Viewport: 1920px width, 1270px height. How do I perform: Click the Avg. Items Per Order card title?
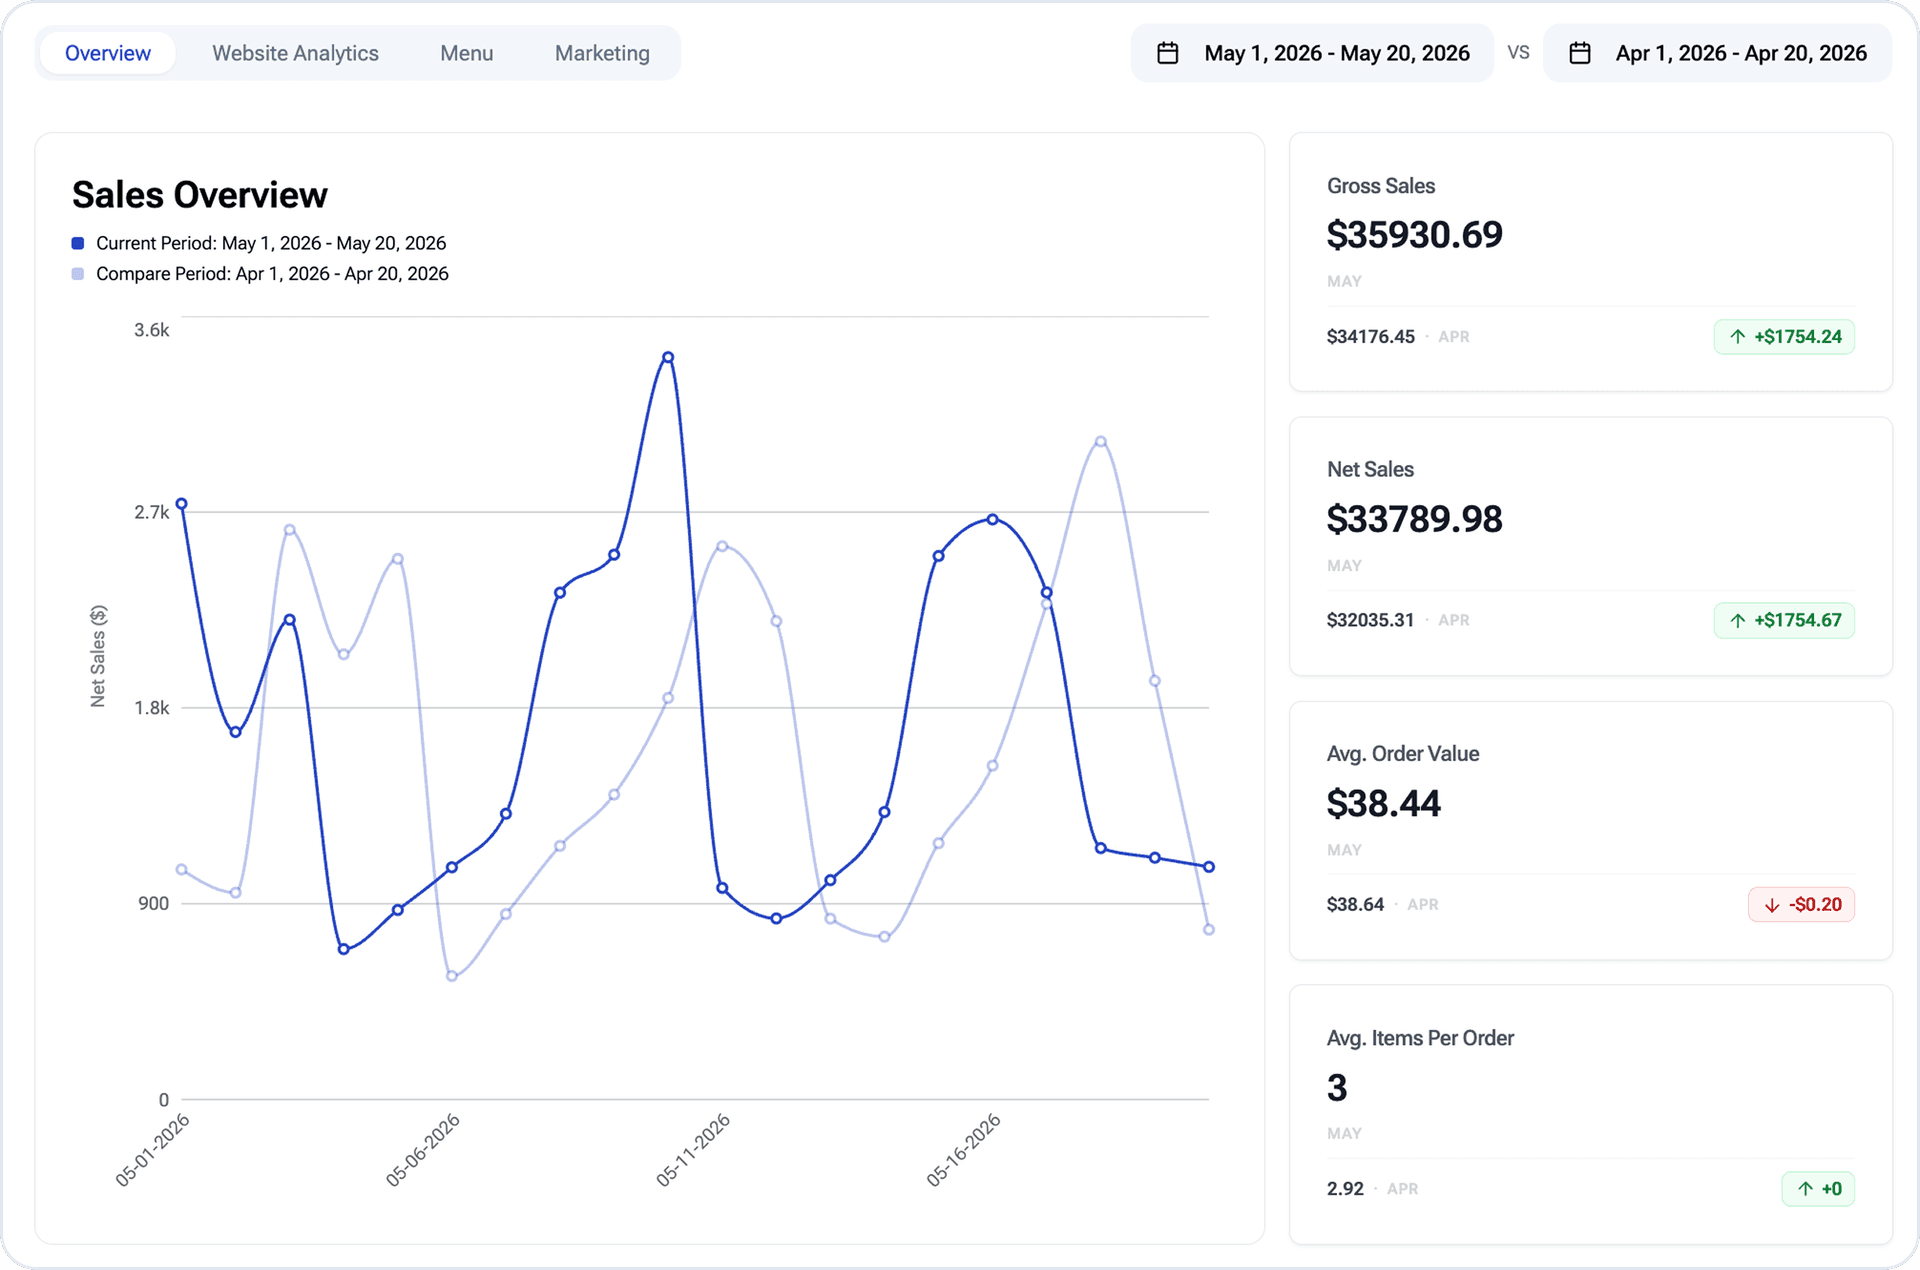click(1420, 1038)
